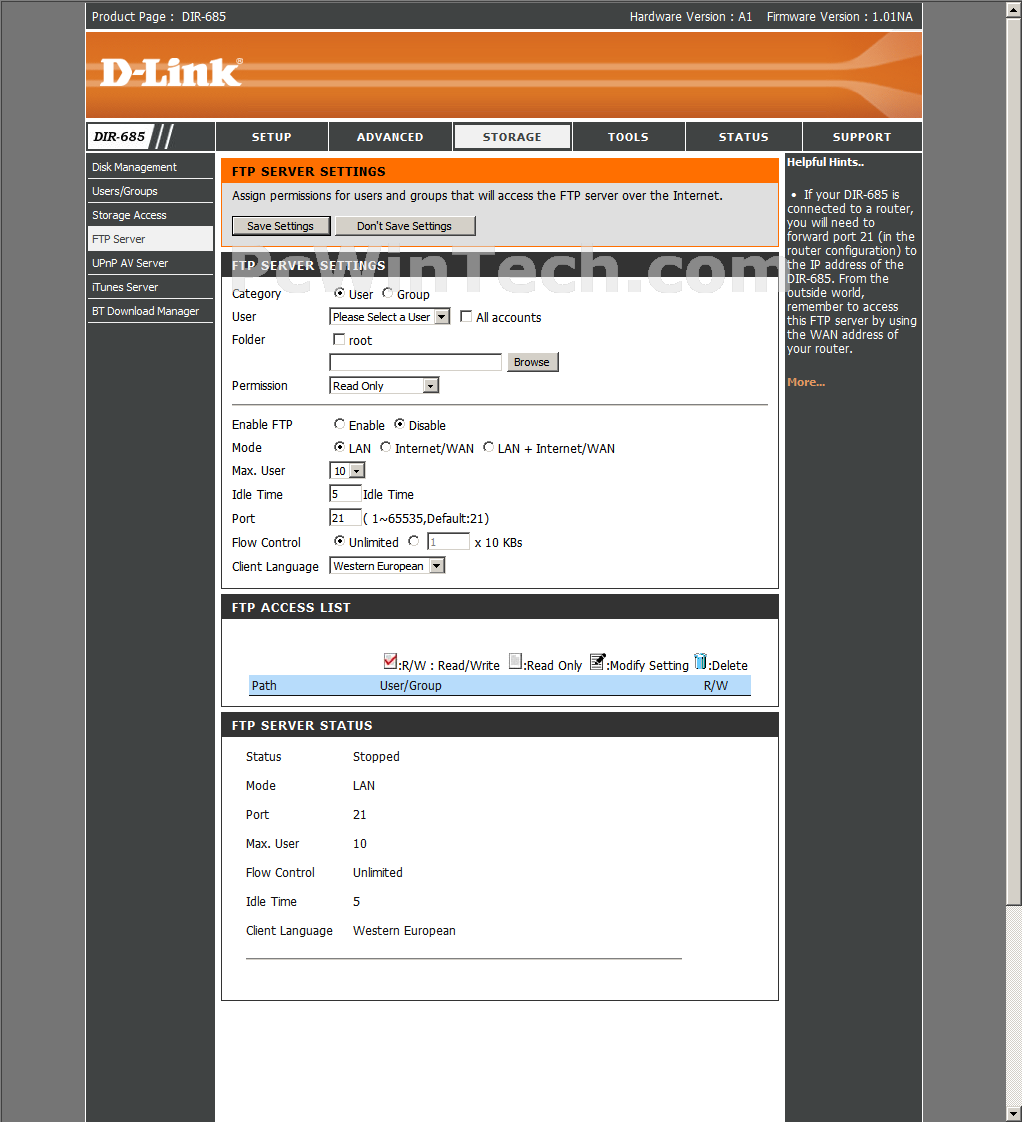
Task: Click the Modify Setting legend icon
Action: 598,662
